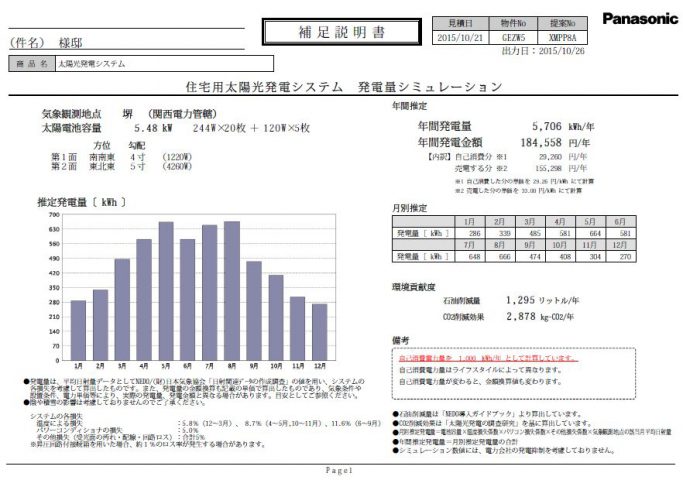Click the 住宅用太陽光発電システム 発電量シミュレーション heading
This screenshot has width=683, height=480.
click(344, 87)
